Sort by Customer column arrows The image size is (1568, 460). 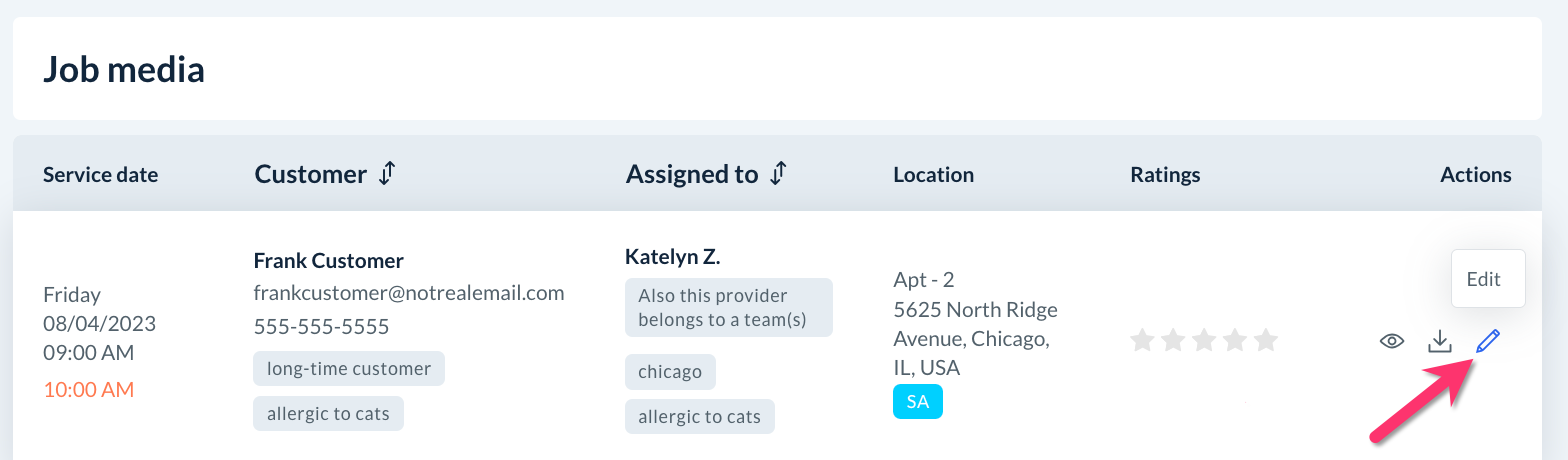pyautogui.click(x=388, y=174)
